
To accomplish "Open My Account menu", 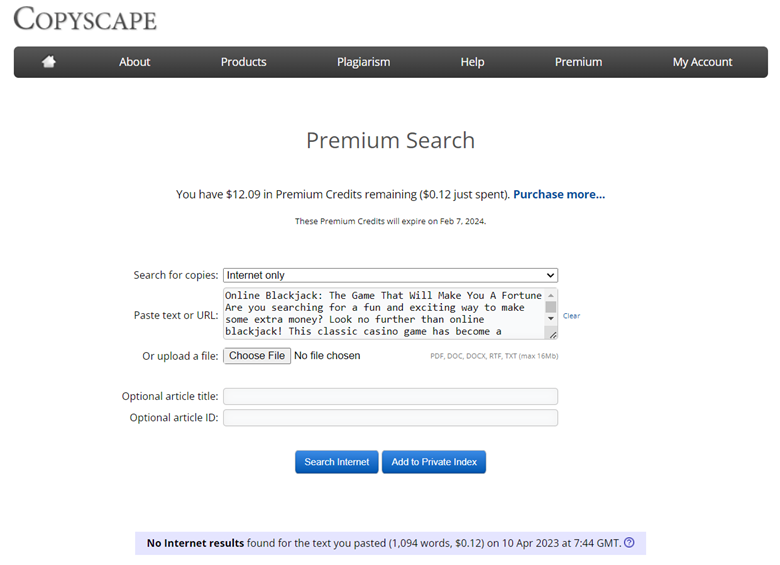I will click(702, 62).
